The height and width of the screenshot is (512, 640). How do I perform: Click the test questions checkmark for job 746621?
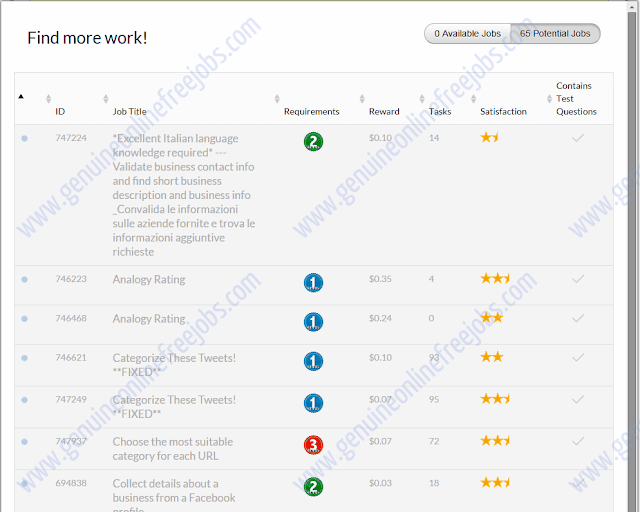578,358
